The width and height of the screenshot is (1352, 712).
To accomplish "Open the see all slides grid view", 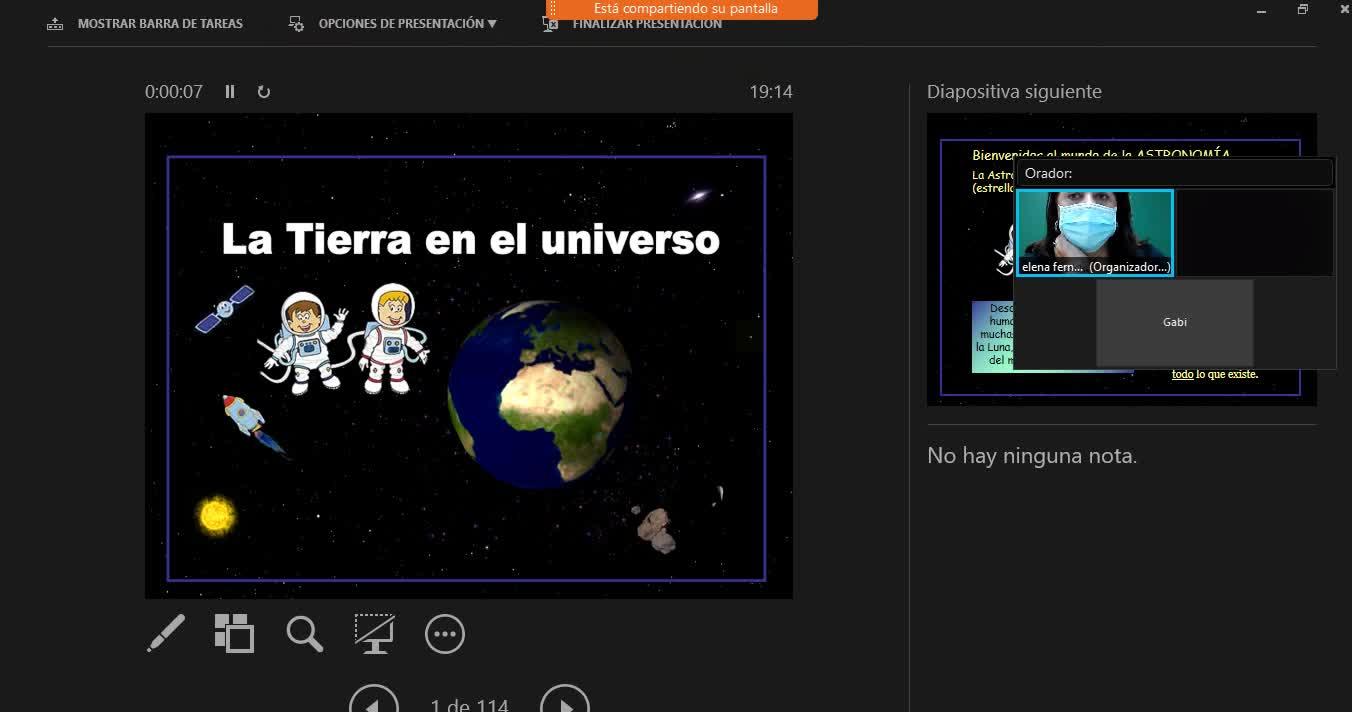I will (x=234, y=634).
